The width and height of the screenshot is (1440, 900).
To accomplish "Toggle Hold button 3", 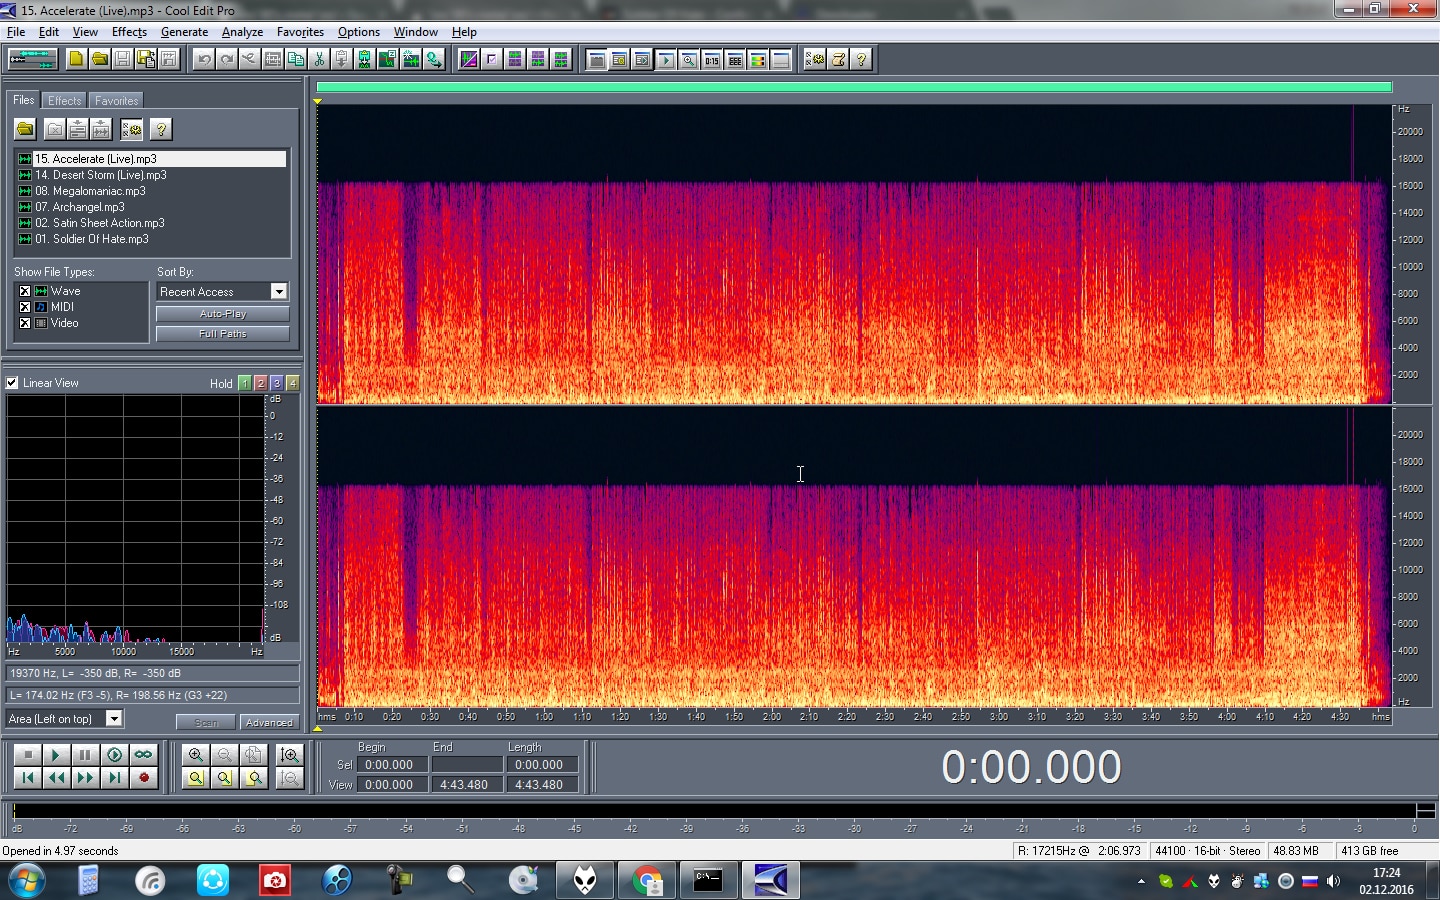I will 277,383.
